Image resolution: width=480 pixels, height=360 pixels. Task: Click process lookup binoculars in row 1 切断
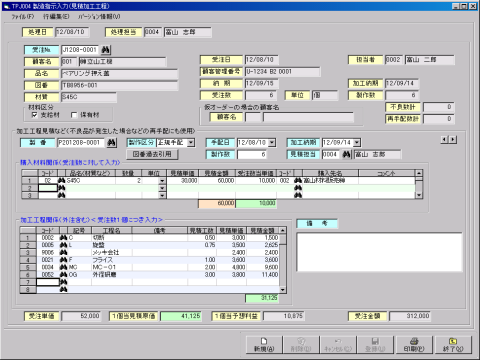point(63,238)
